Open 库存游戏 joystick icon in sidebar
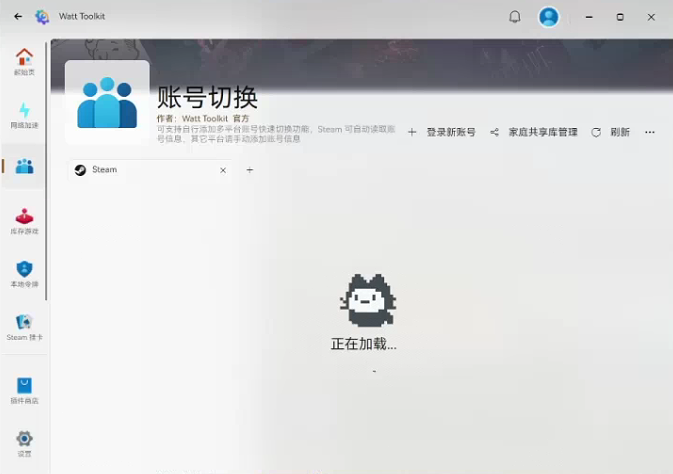 [24, 216]
